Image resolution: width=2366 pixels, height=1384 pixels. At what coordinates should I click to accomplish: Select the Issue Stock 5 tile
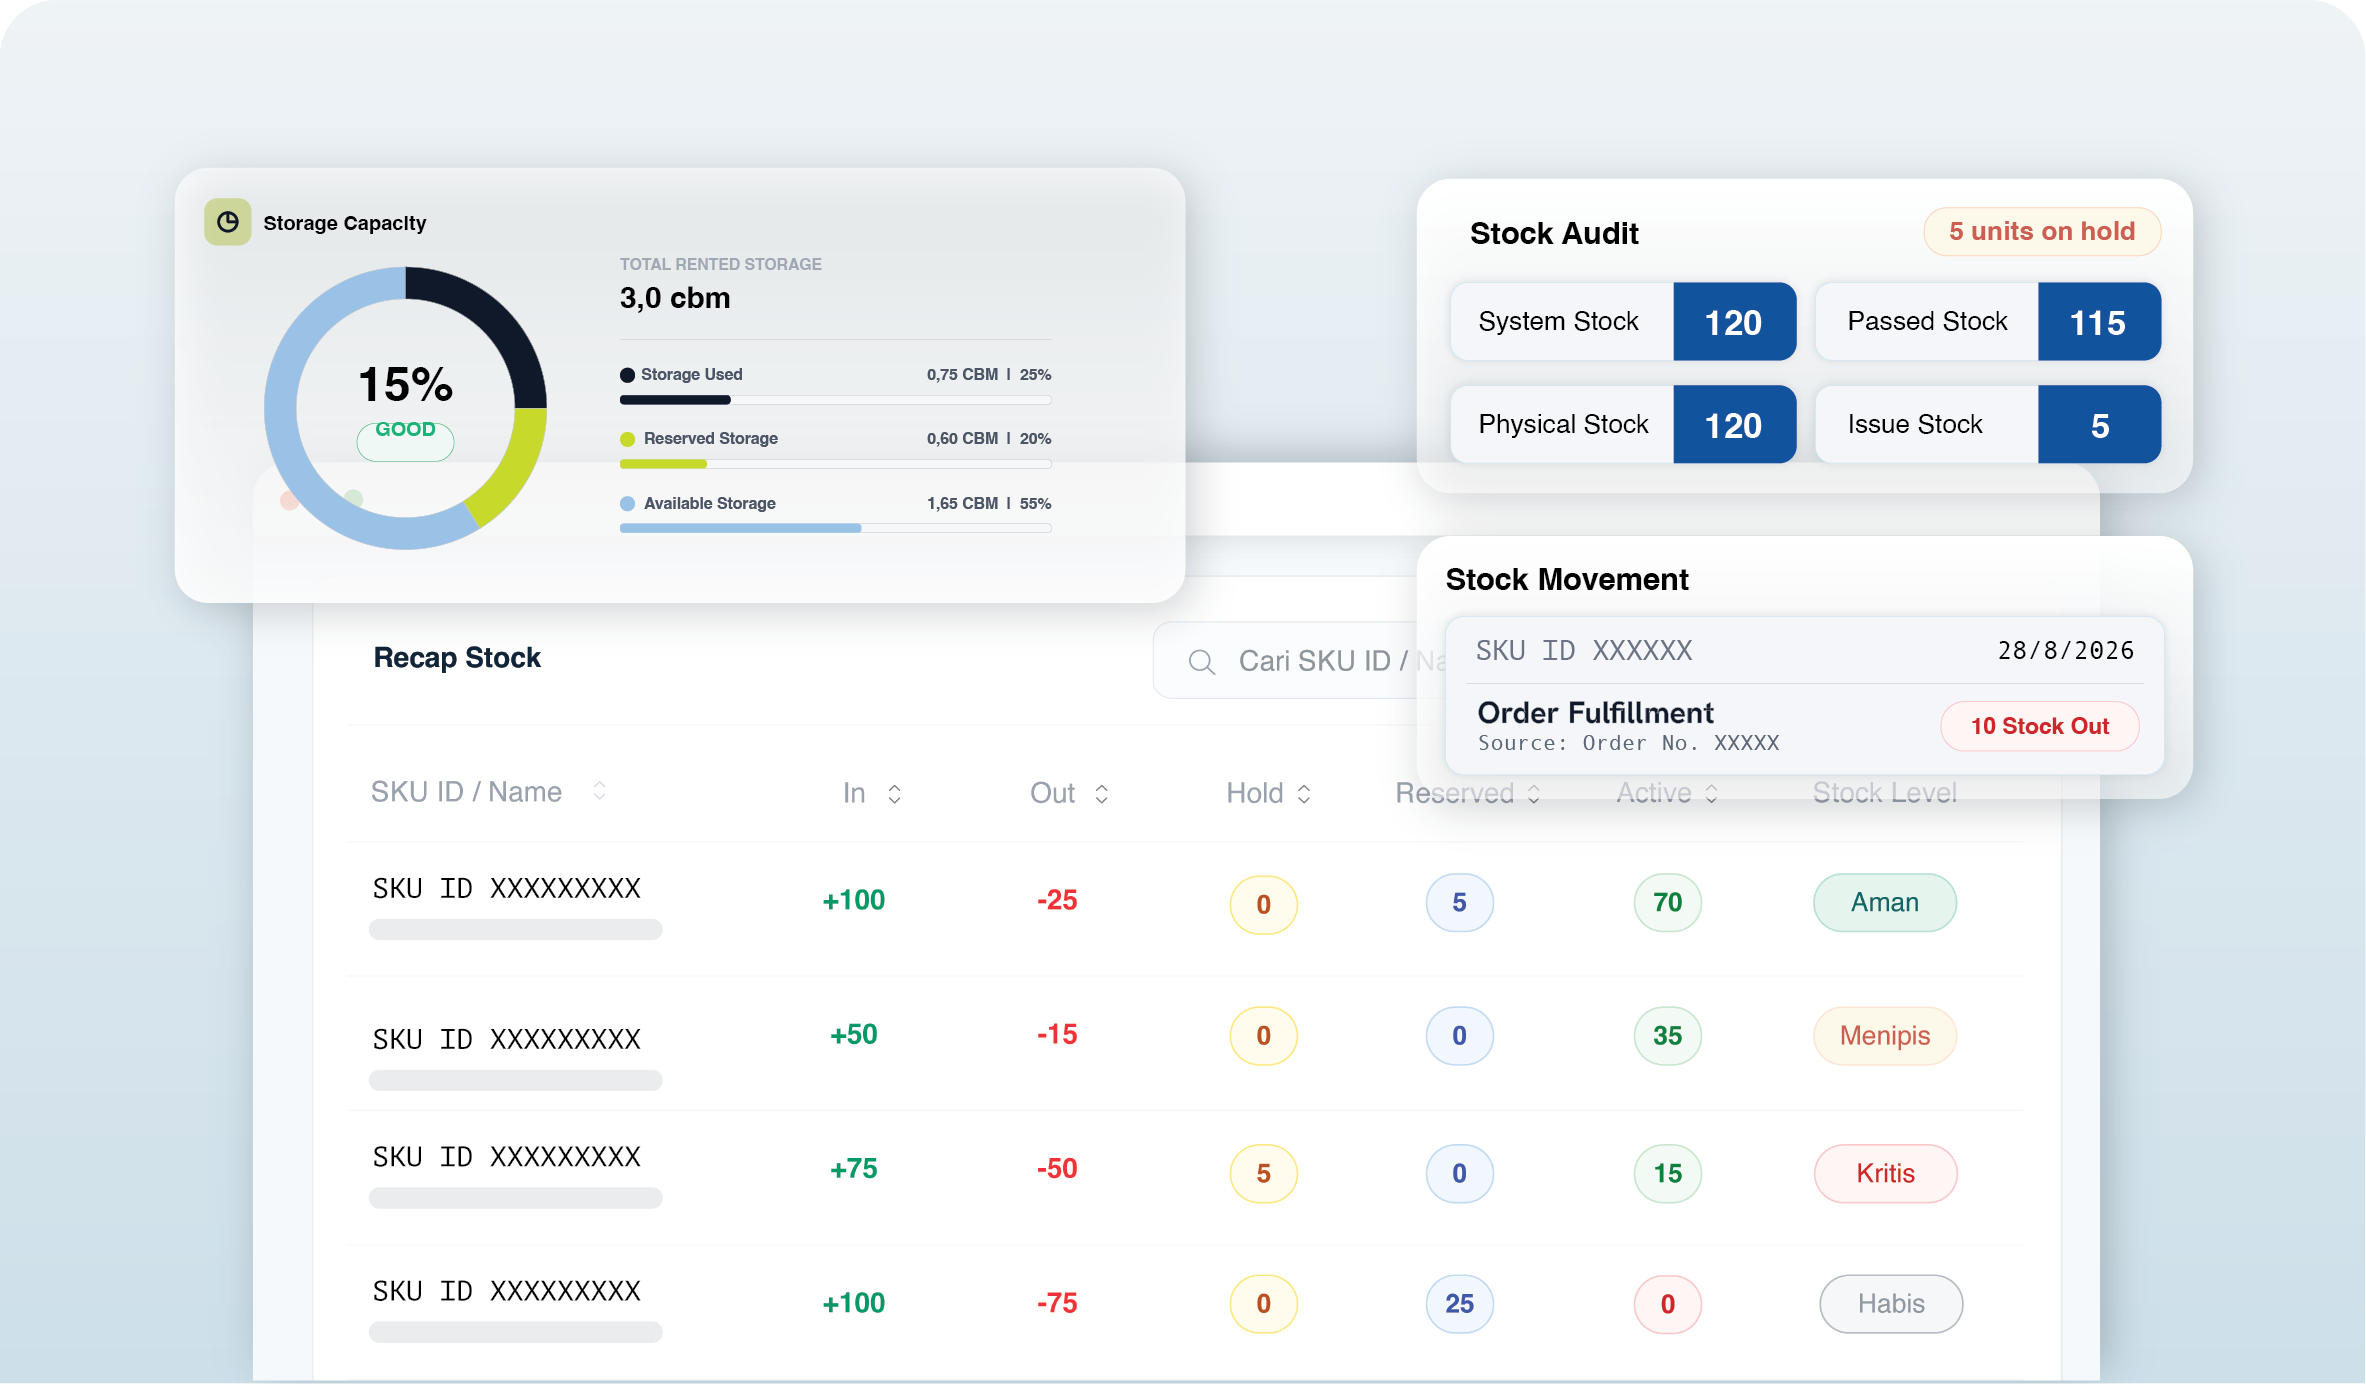[x=1988, y=425]
